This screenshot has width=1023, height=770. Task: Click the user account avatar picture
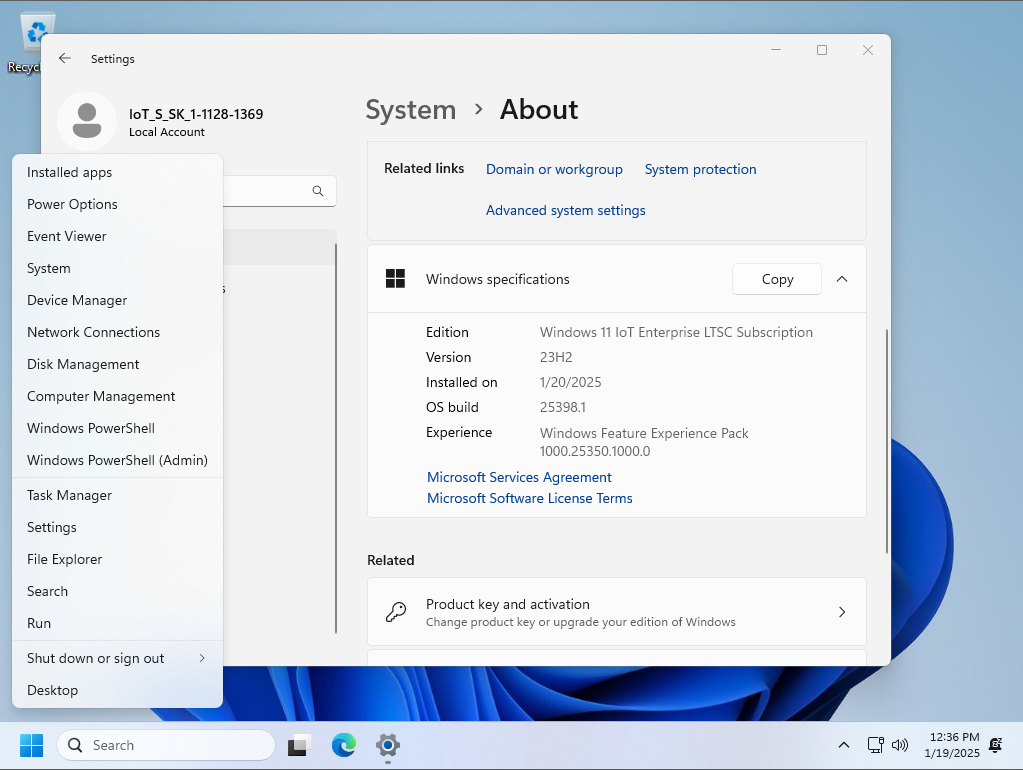click(x=87, y=121)
